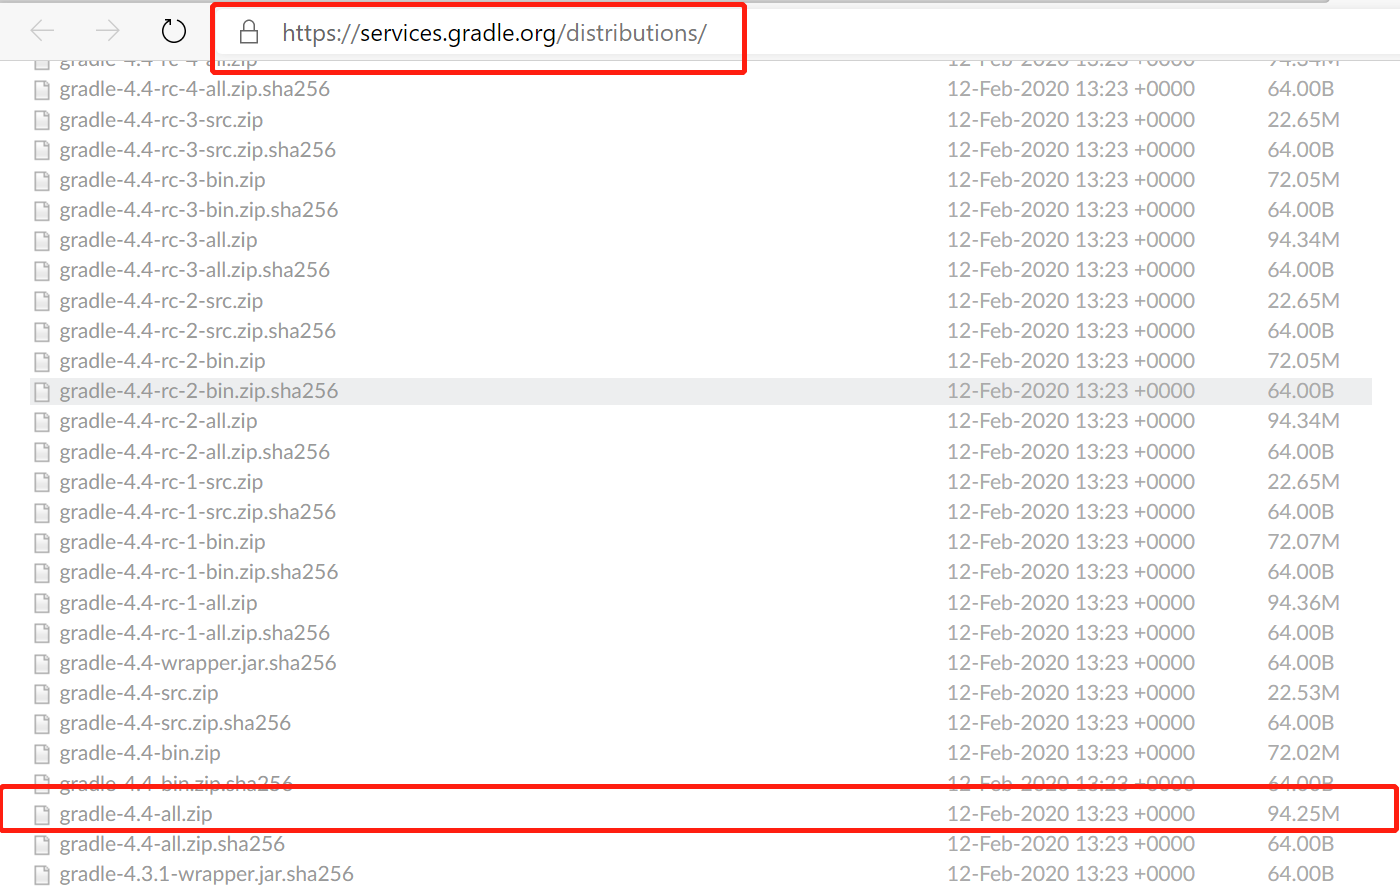Open gradle-4.4-rc-4-all.zip.sha256 link
Screen dimensions: 1400x891
tap(194, 89)
